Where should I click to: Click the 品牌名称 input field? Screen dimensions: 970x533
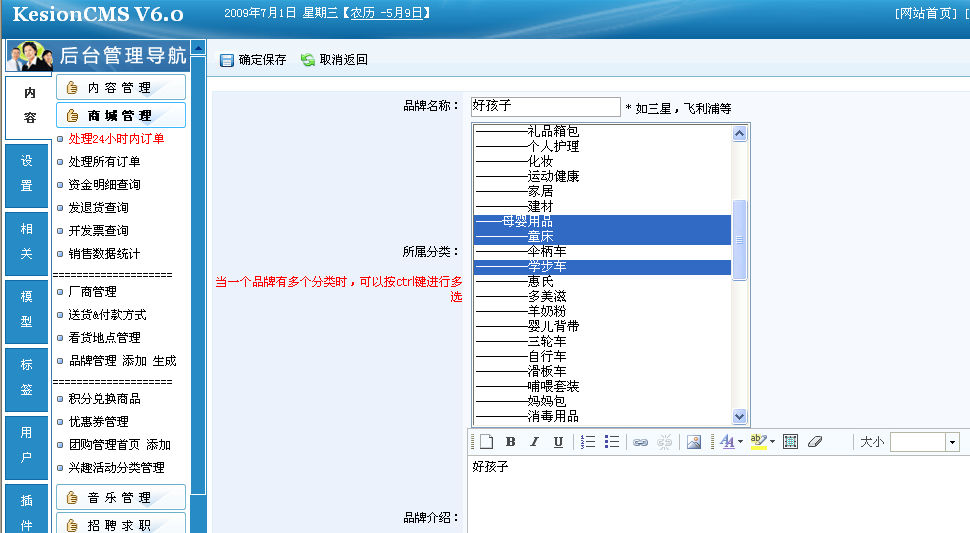[x=545, y=106]
